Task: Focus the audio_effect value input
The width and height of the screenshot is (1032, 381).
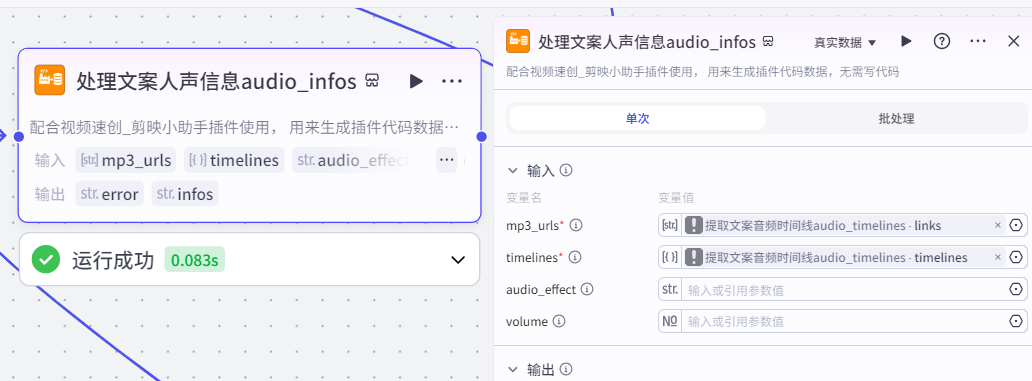Action: (844, 289)
